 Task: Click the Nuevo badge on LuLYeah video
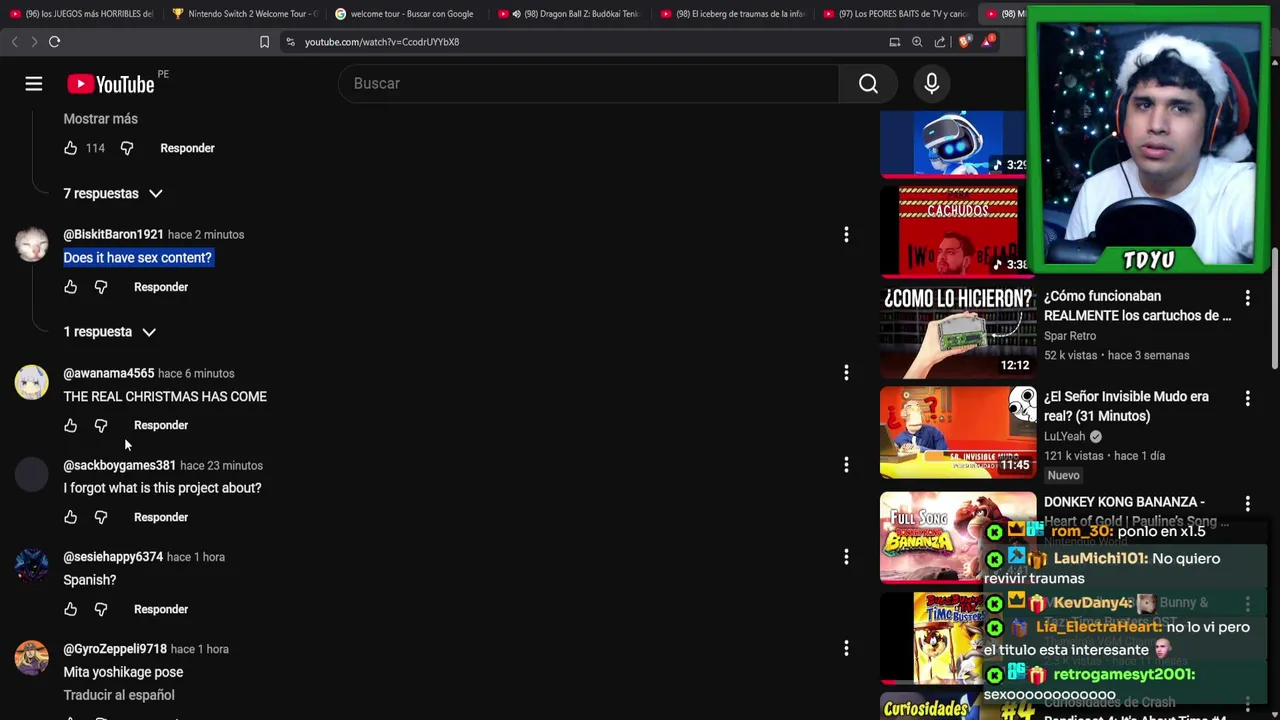1063,475
